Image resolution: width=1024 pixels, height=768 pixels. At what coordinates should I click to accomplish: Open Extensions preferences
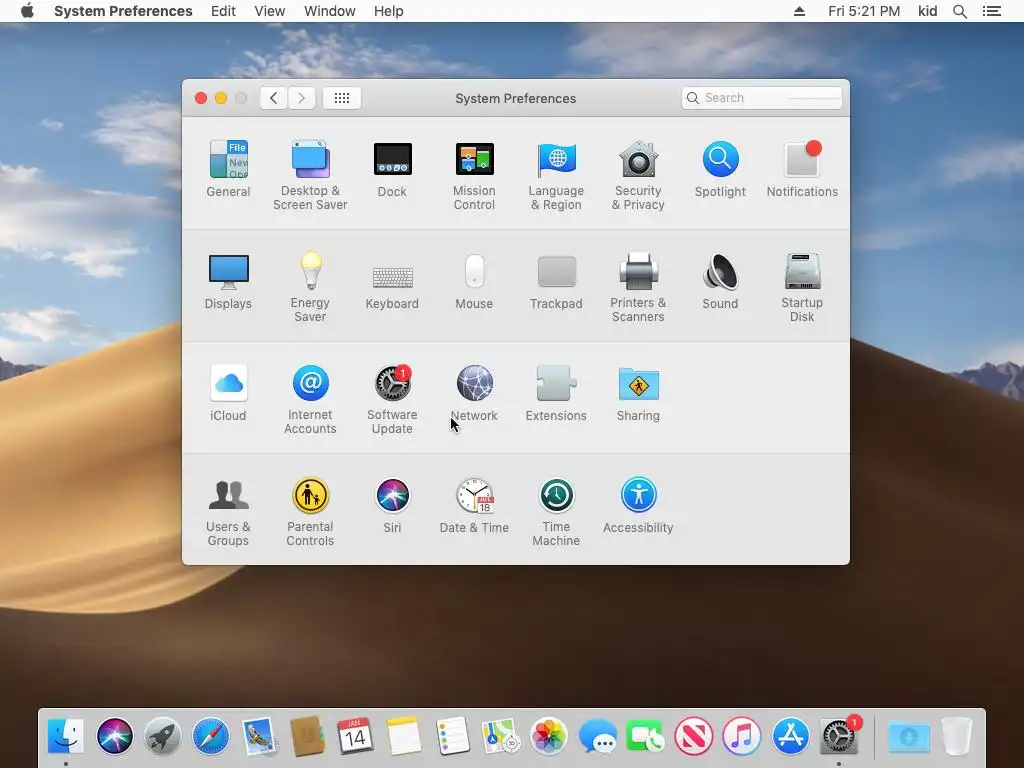tap(556, 393)
